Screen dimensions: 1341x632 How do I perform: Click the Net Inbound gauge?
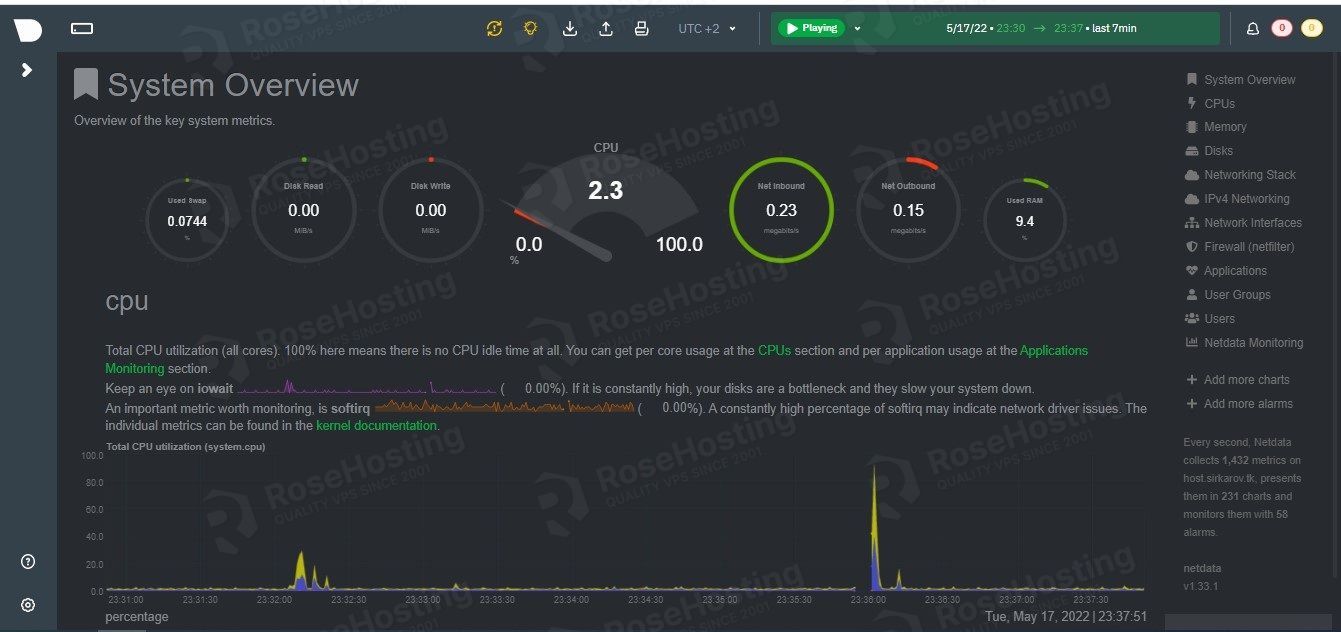tap(781, 210)
